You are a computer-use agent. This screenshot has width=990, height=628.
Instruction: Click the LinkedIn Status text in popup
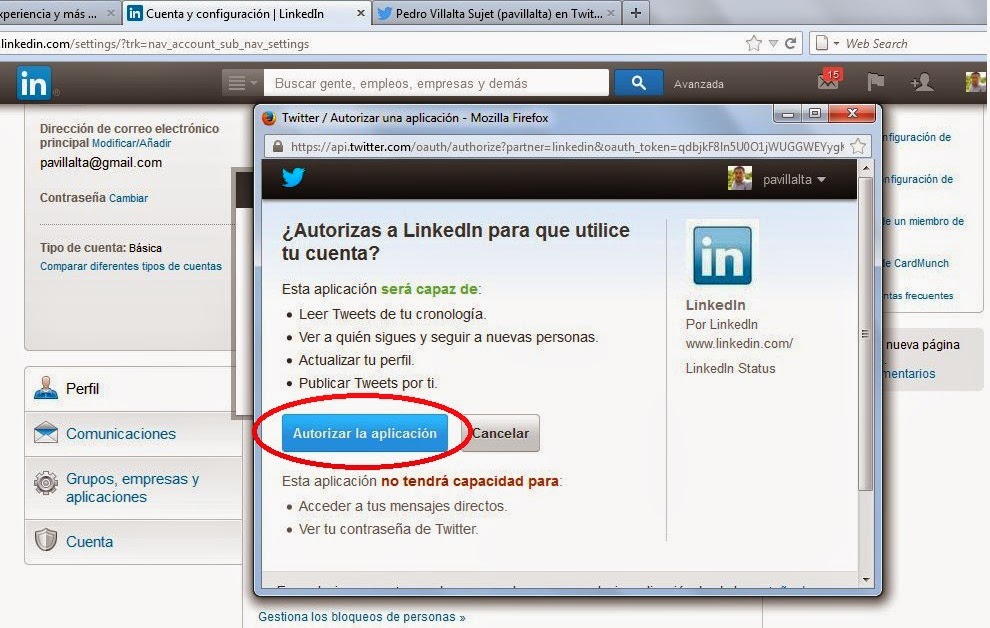pyautogui.click(x=731, y=369)
